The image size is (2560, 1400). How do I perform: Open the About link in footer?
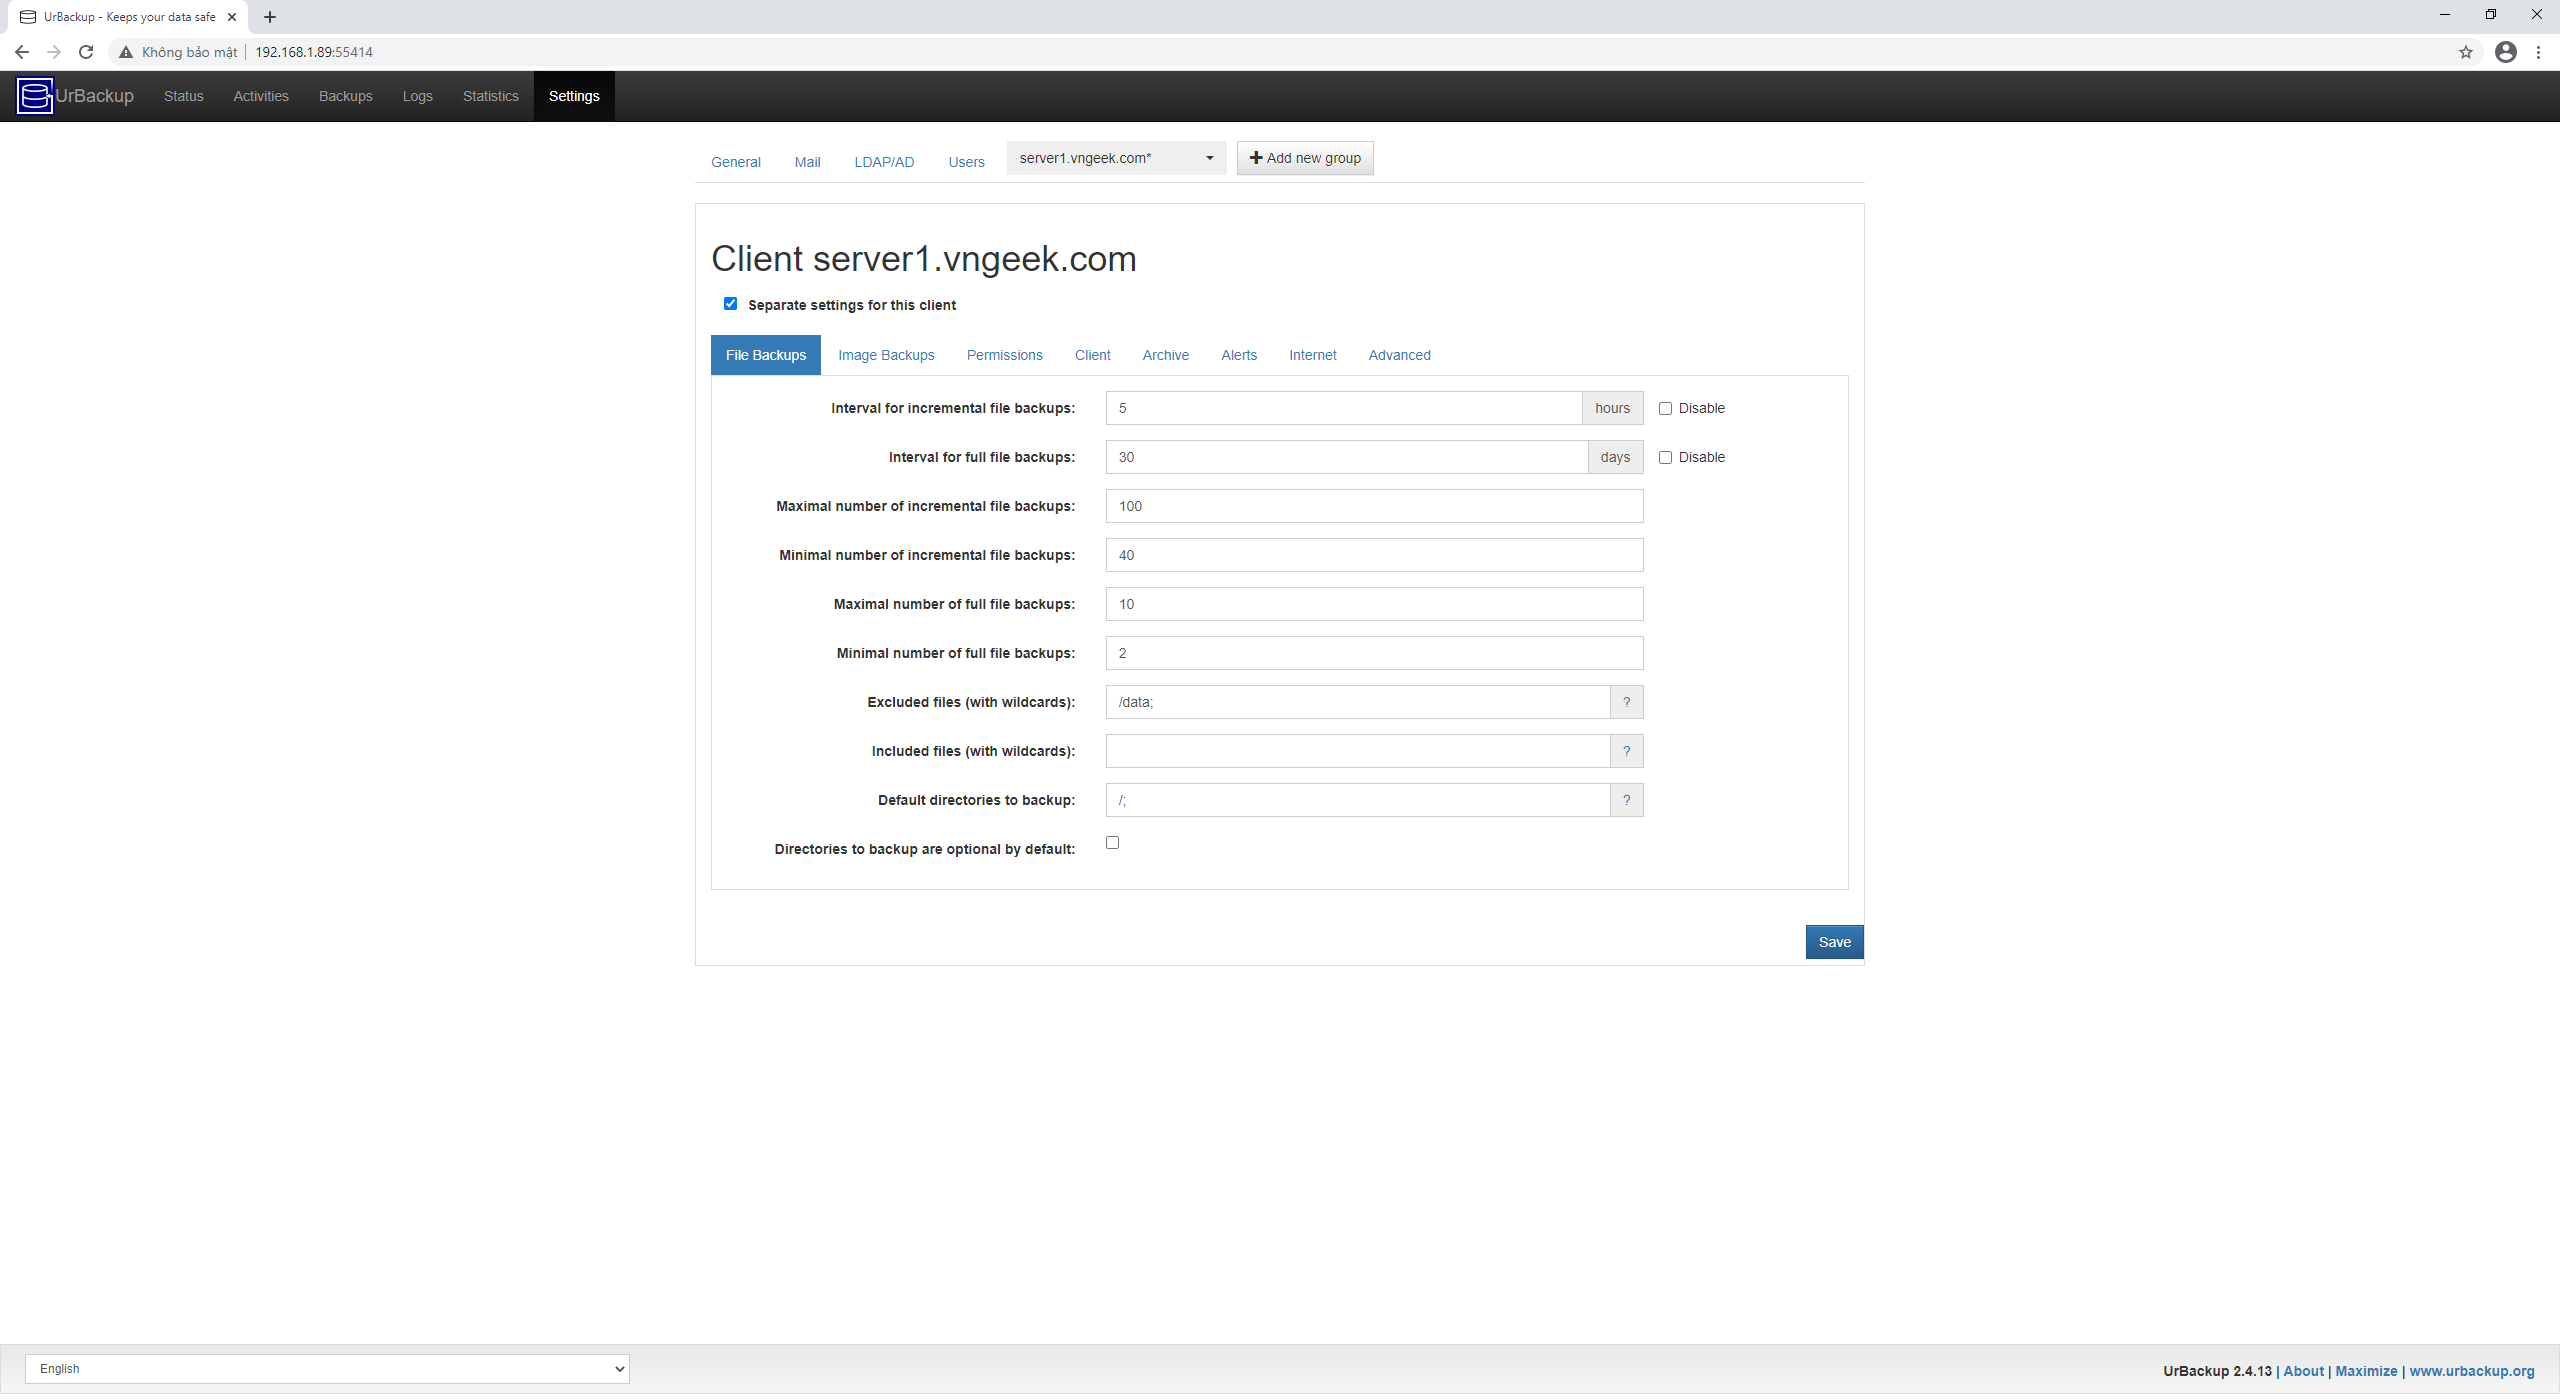pyautogui.click(x=2304, y=1371)
